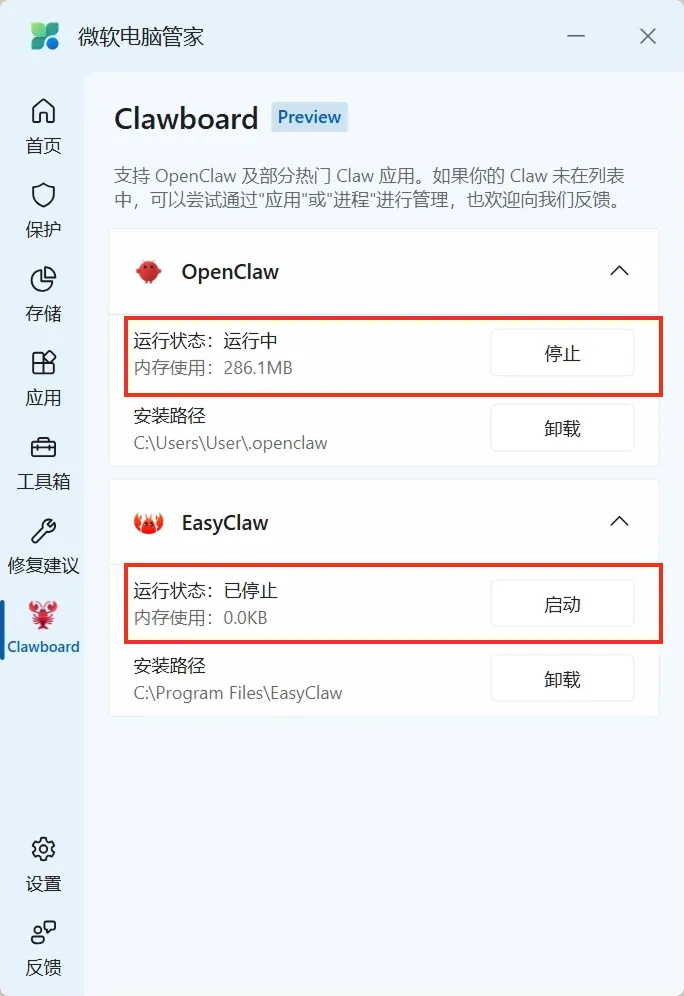Select the 保护 shield icon
This screenshot has height=996, width=684.
(x=43, y=195)
